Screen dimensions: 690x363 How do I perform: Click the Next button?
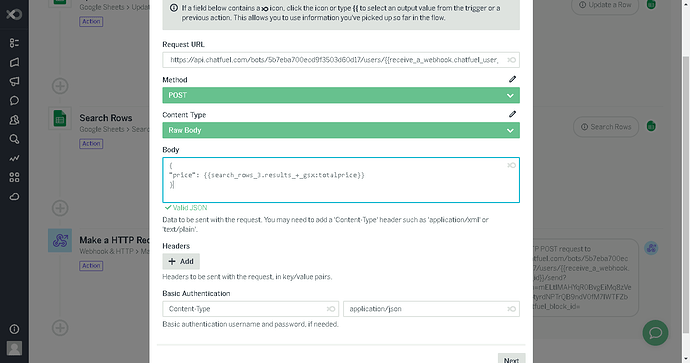coord(511,359)
